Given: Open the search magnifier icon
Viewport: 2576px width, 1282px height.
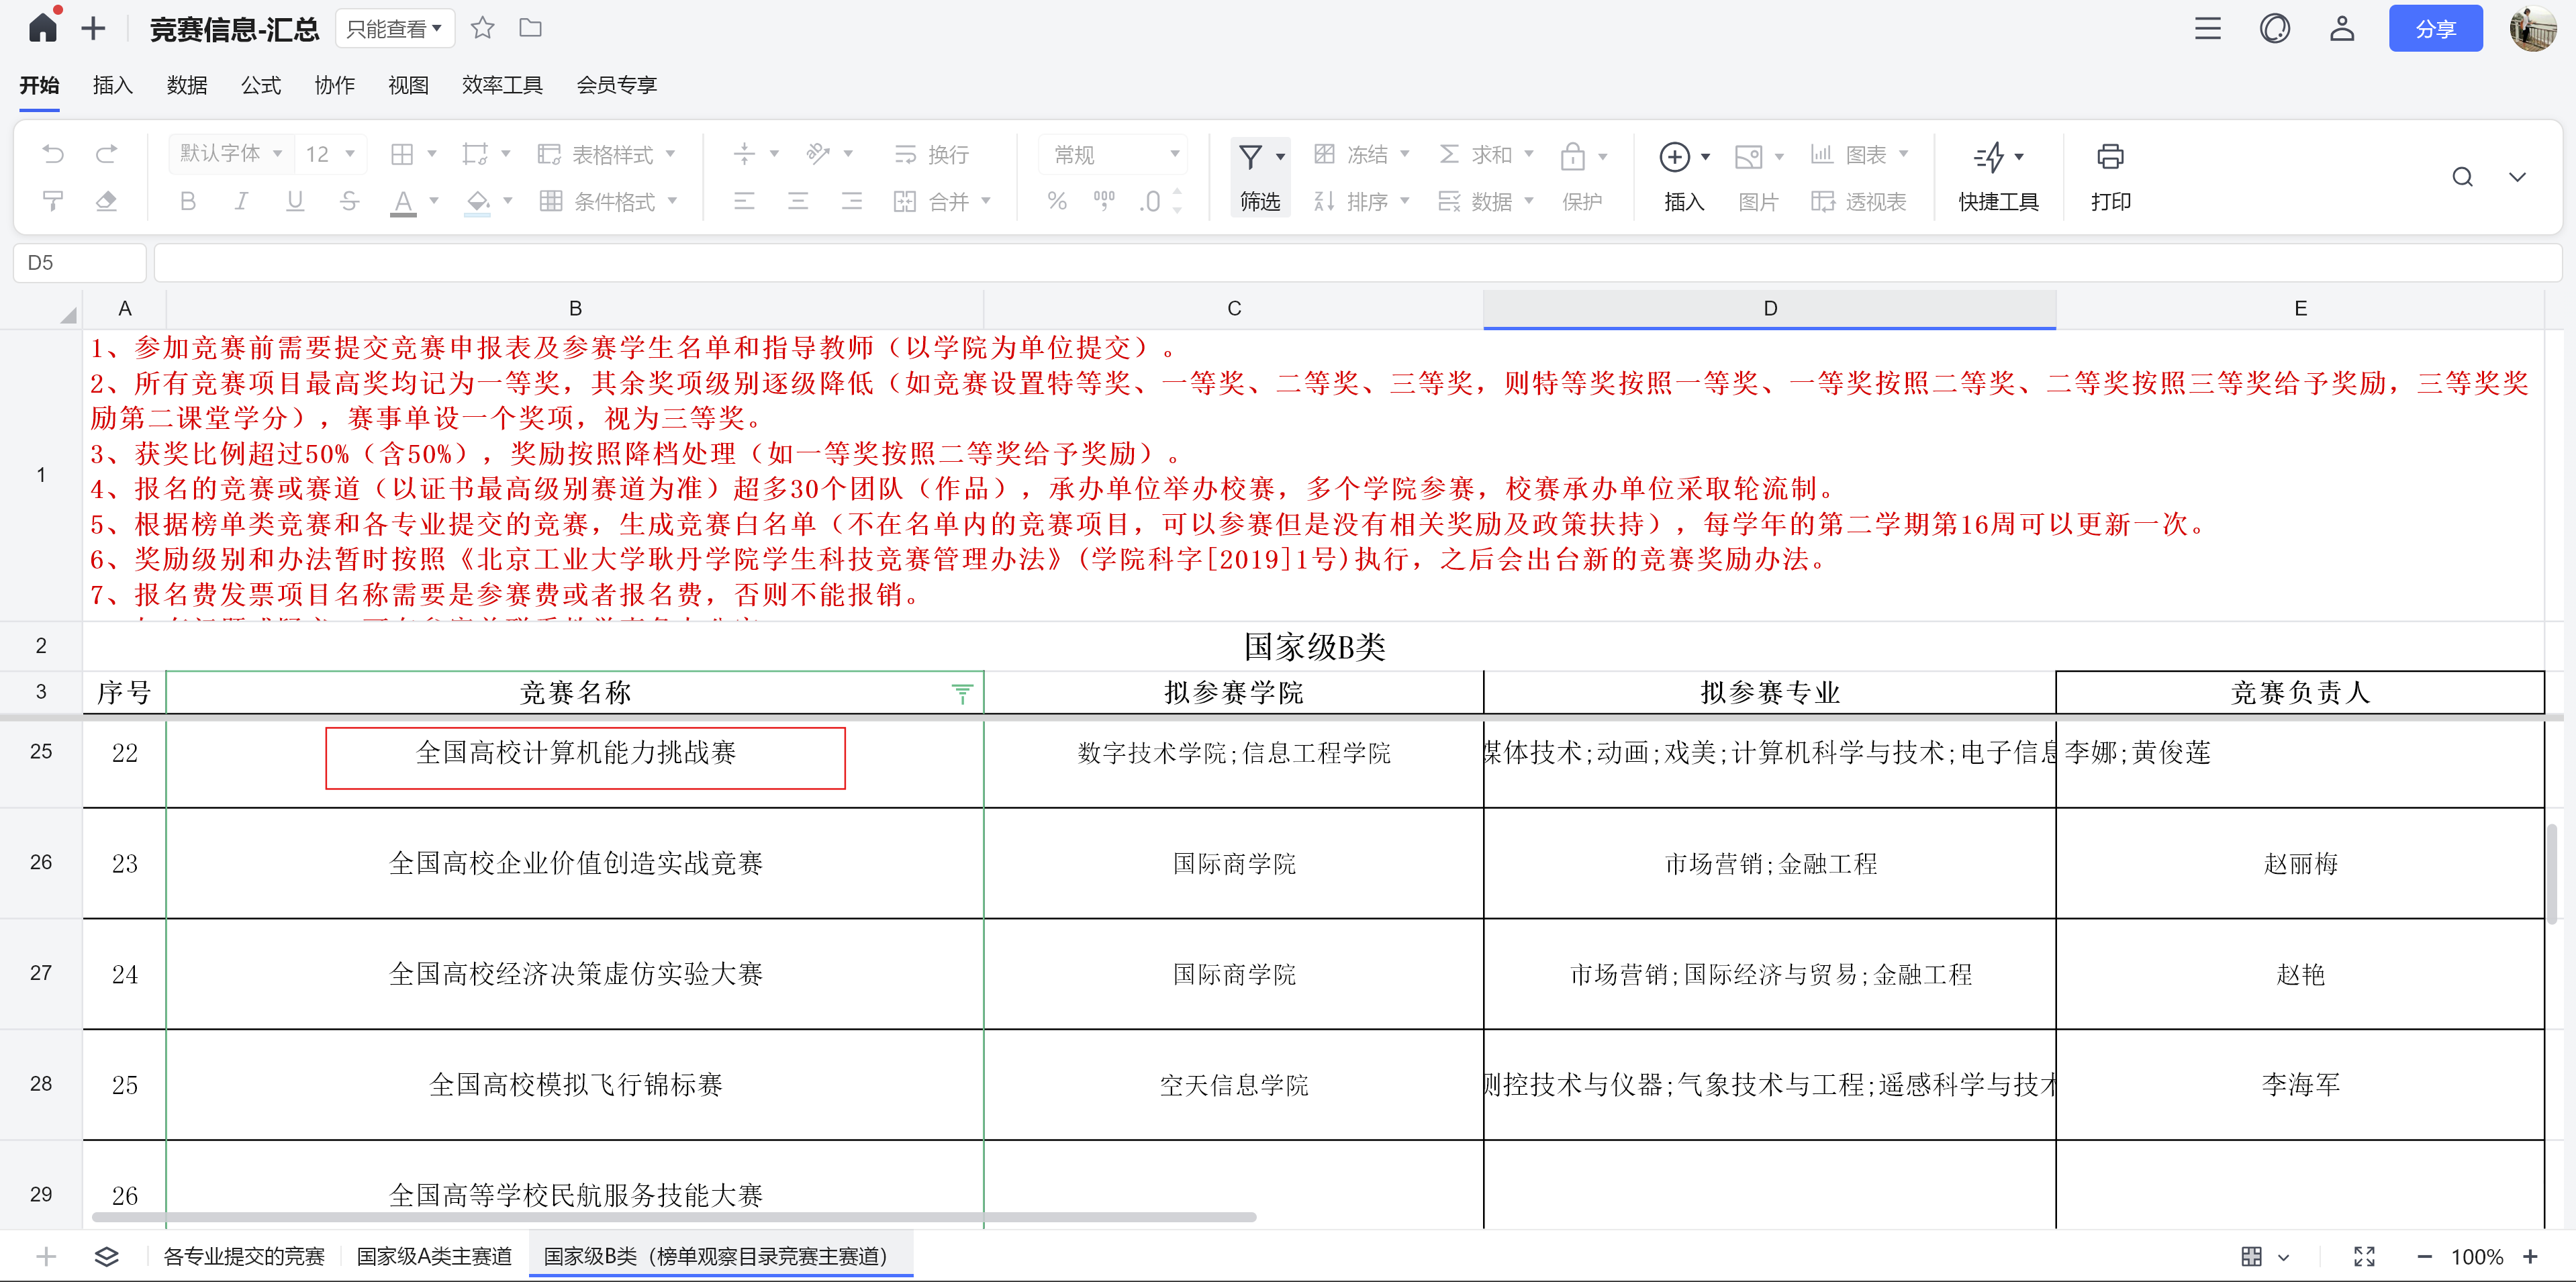Looking at the screenshot, I should pos(2463,177).
